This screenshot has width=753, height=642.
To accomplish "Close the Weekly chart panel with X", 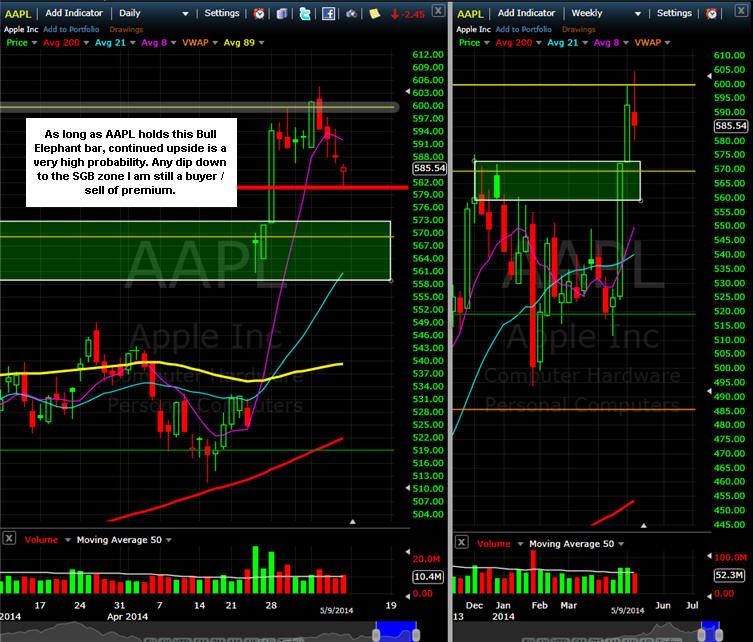I will pos(741,11).
